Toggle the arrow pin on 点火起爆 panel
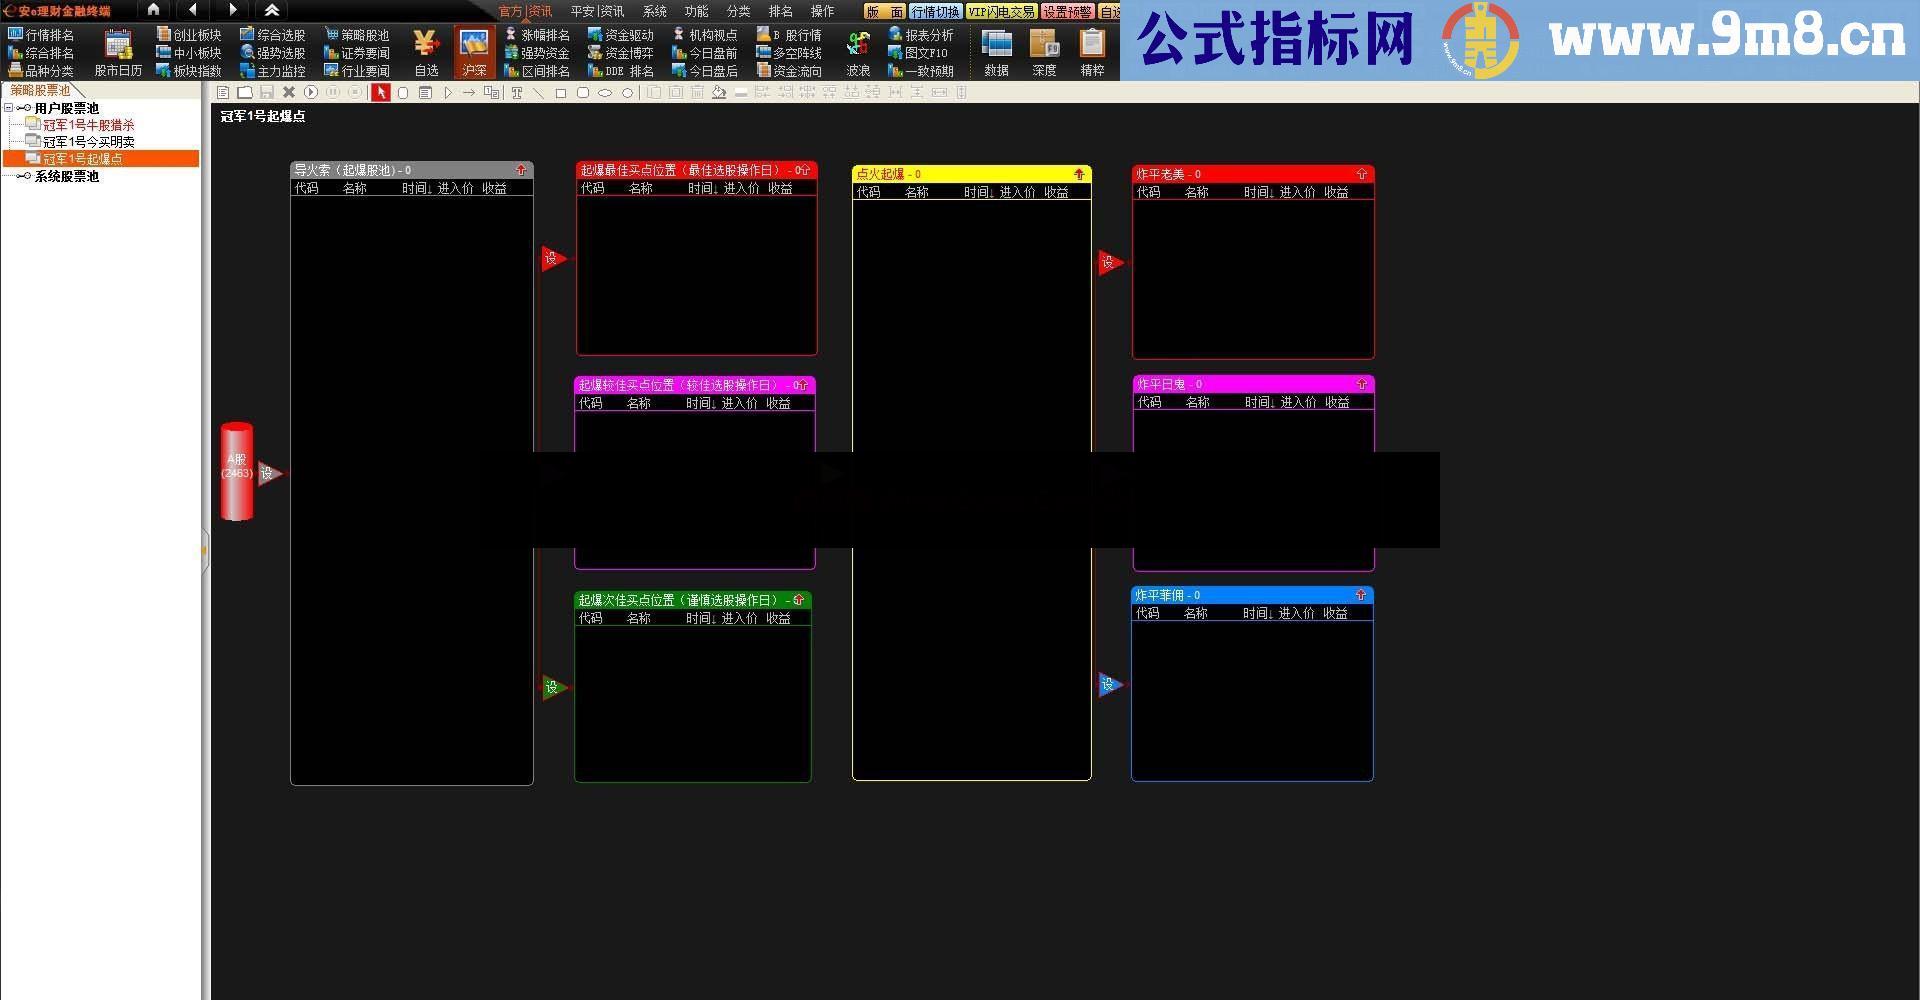Screen dimensions: 1920x1000 point(1079,173)
